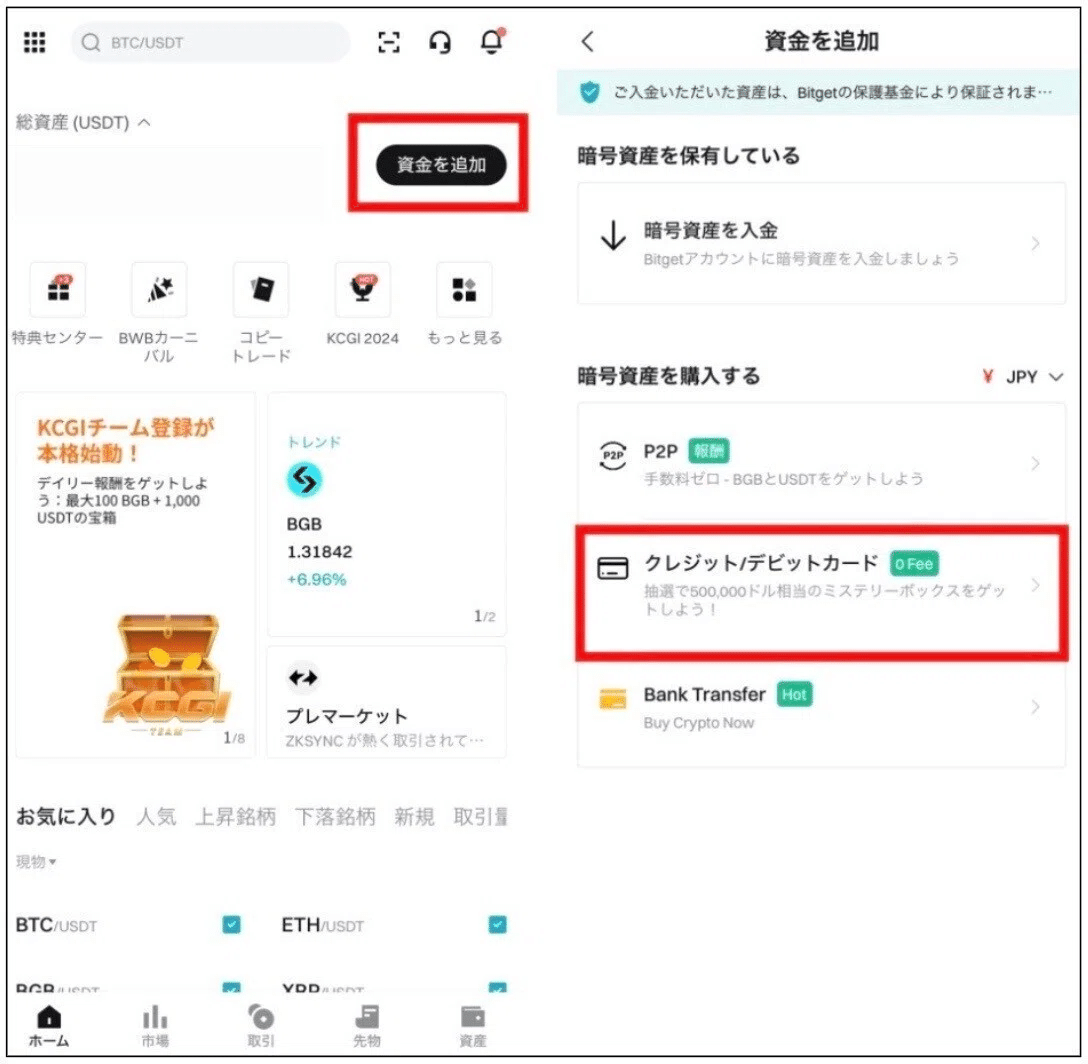Open 特典センター rewards center

click(x=57, y=289)
